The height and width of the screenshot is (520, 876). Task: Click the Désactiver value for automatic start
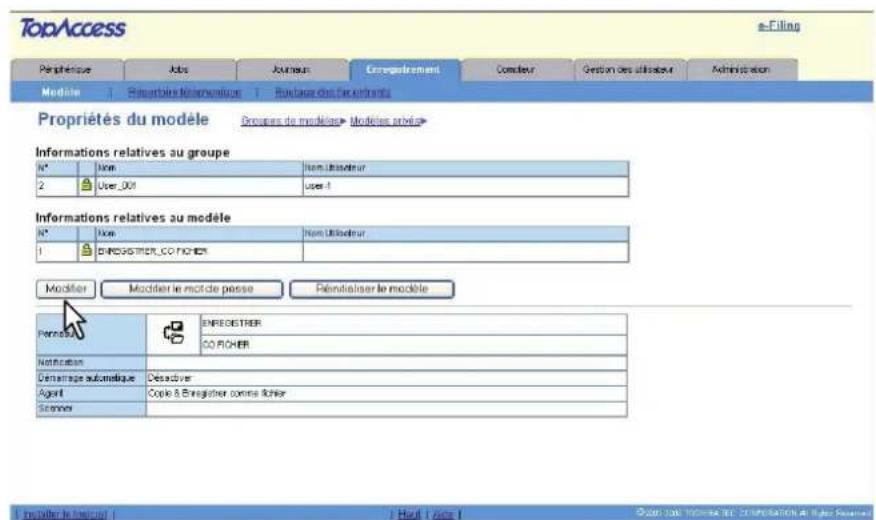[x=386, y=378]
